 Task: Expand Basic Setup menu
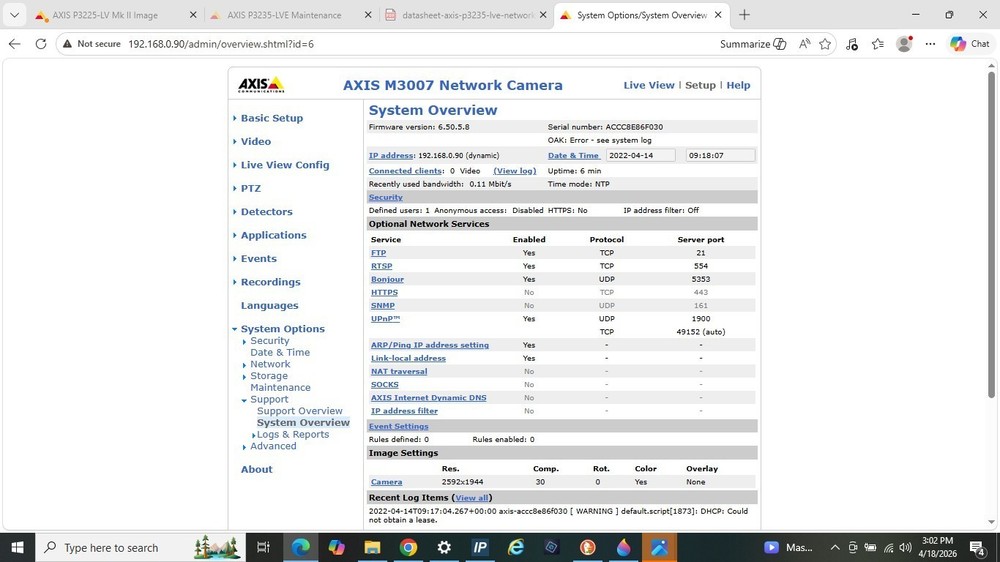(272, 118)
